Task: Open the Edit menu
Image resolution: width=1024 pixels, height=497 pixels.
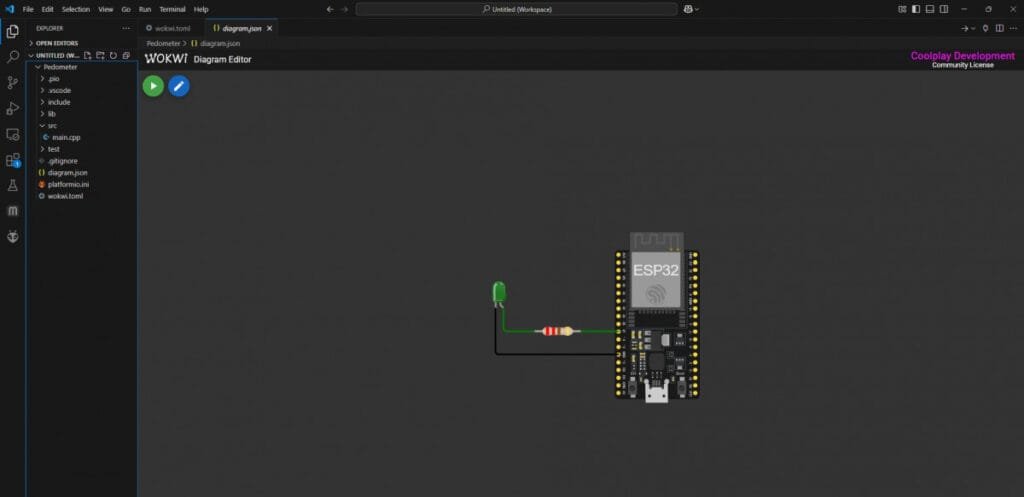Action: click(x=48, y=9)
